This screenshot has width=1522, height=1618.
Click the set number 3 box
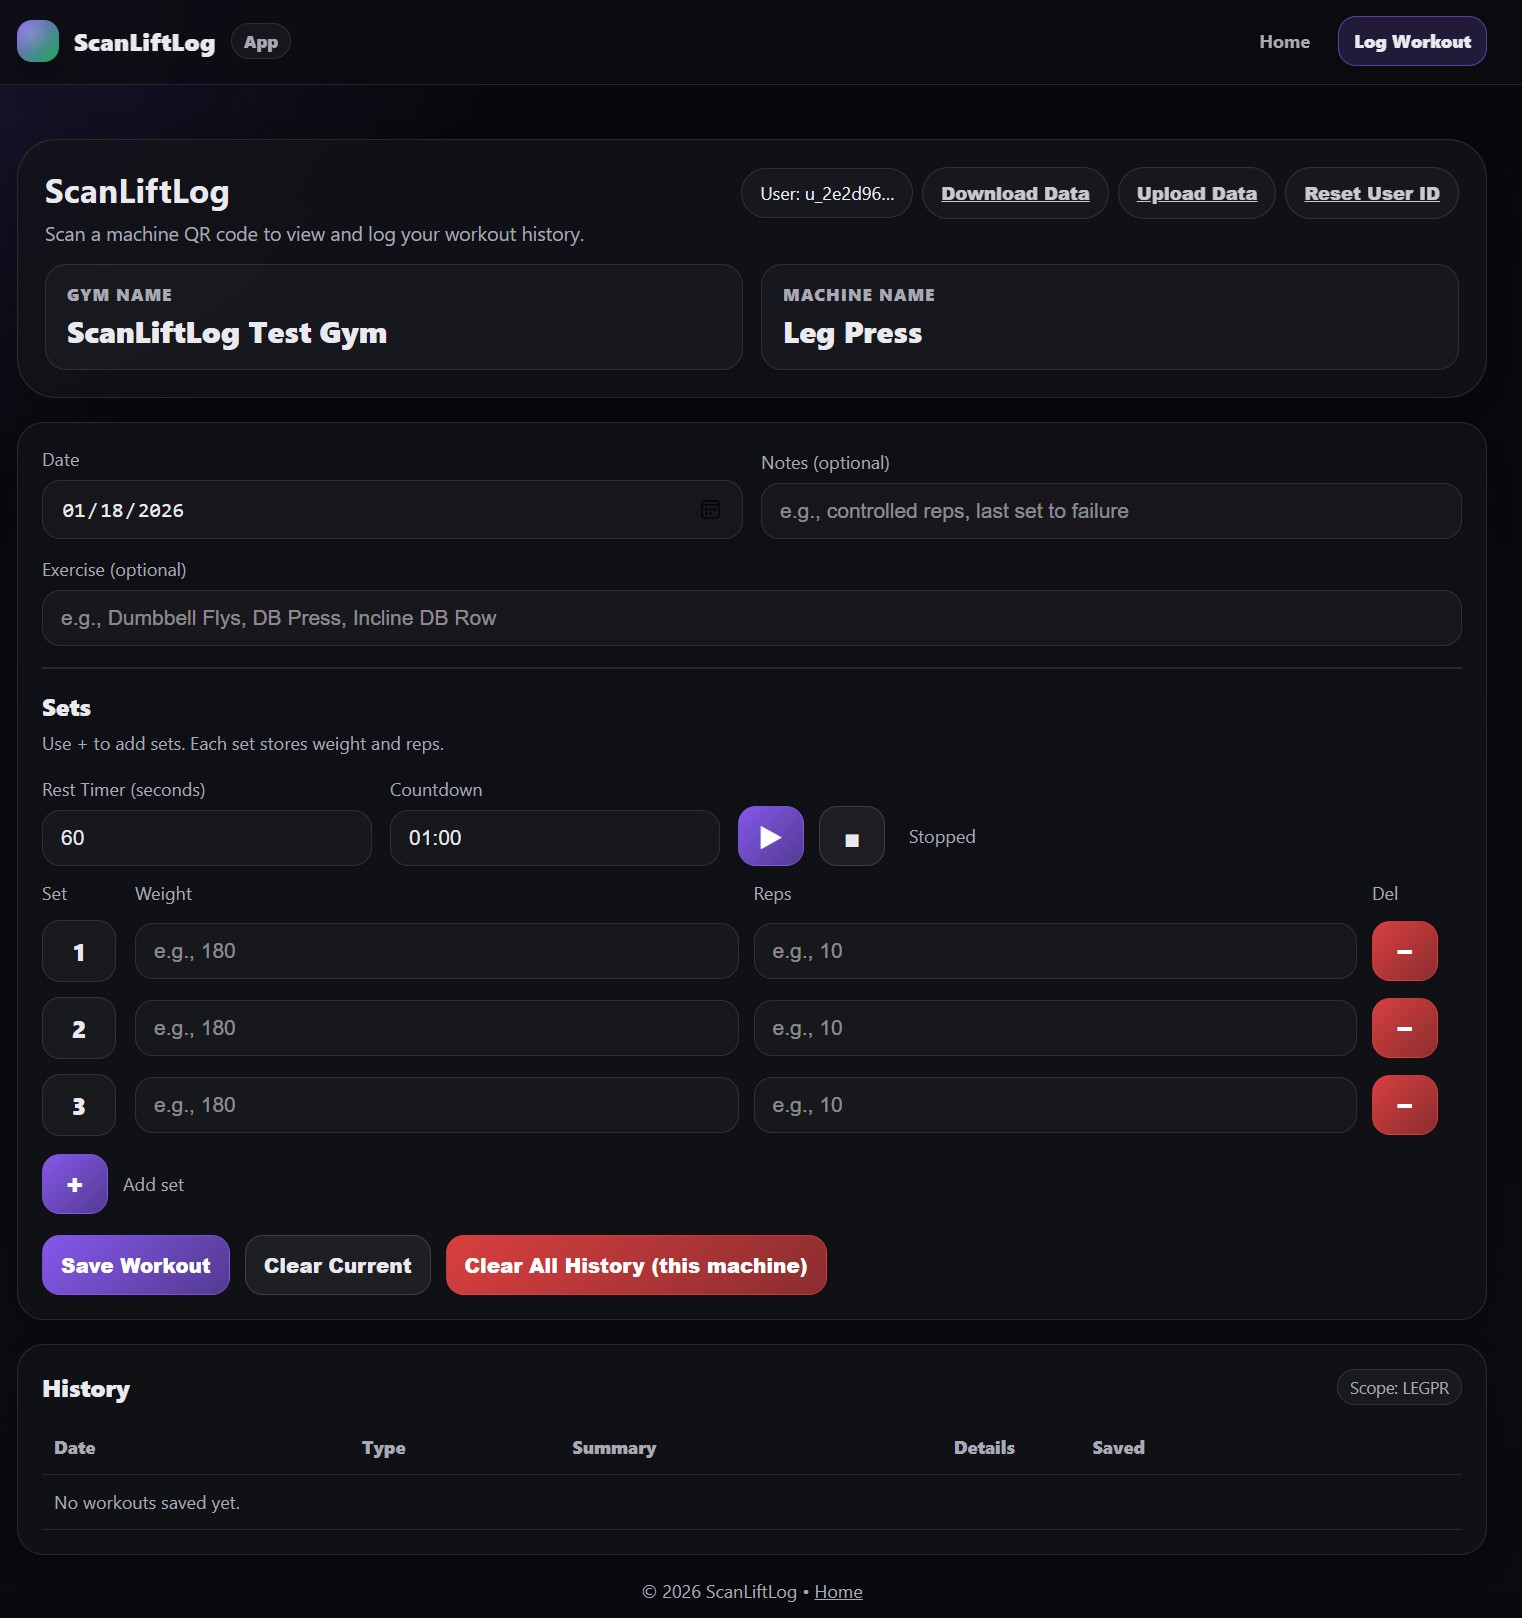(x=79, y=1105)
